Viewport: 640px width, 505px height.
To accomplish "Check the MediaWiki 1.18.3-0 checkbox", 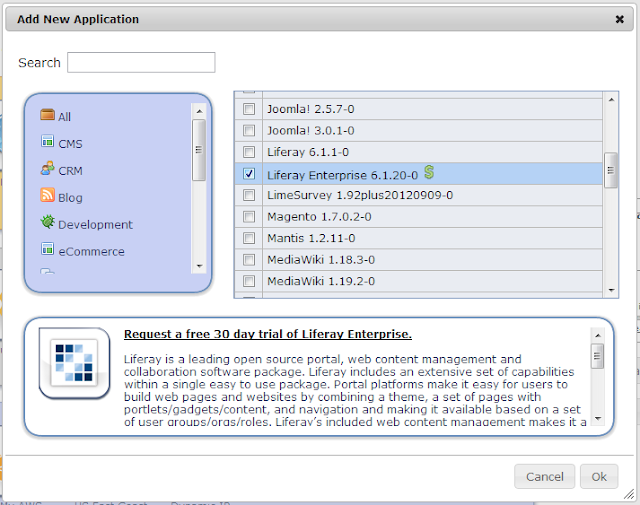I will click(249, 260).
